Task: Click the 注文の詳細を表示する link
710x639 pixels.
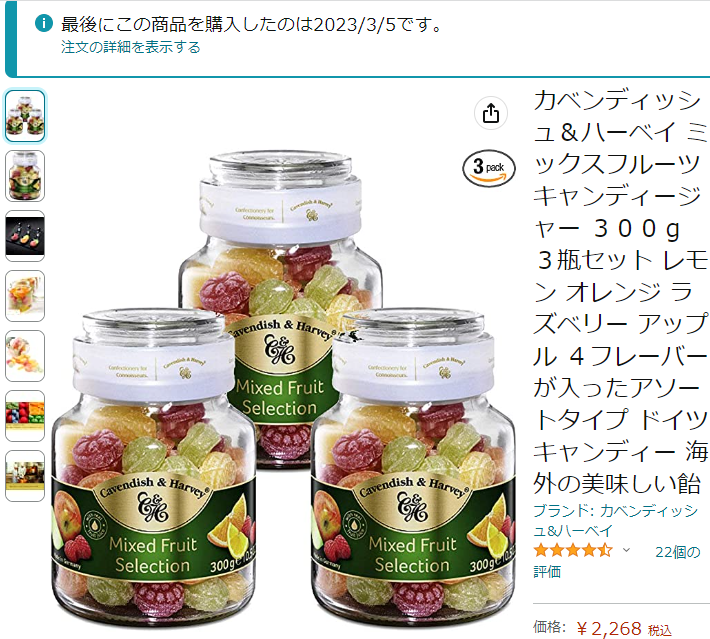Action: [130, 47]
